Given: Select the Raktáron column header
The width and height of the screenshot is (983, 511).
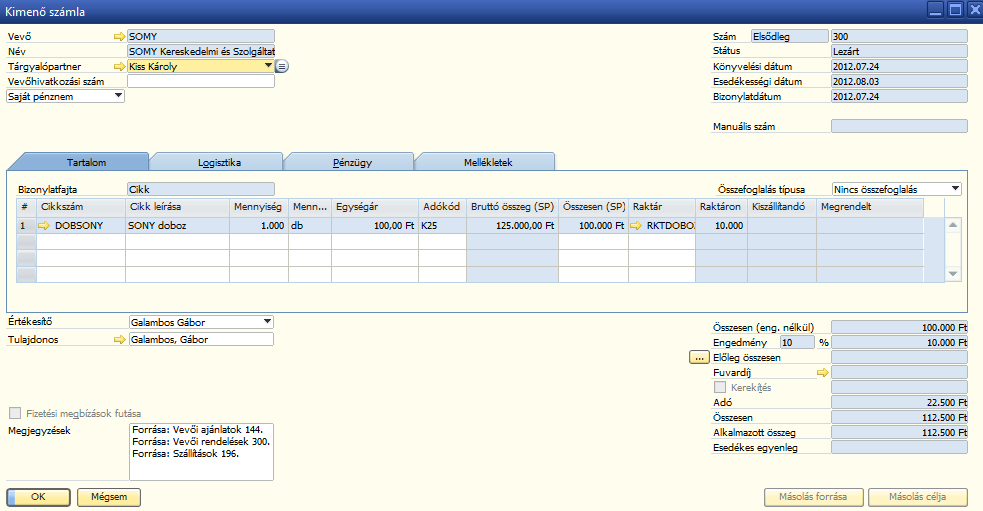Looking at the screenshot, I should coord(721,207).
